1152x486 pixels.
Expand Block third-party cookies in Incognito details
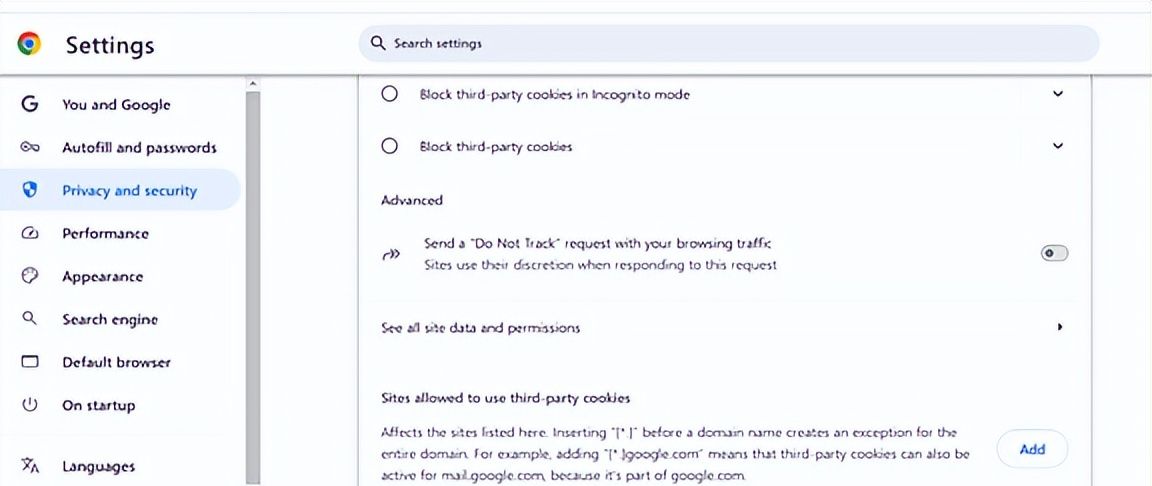pos(1058,94)
